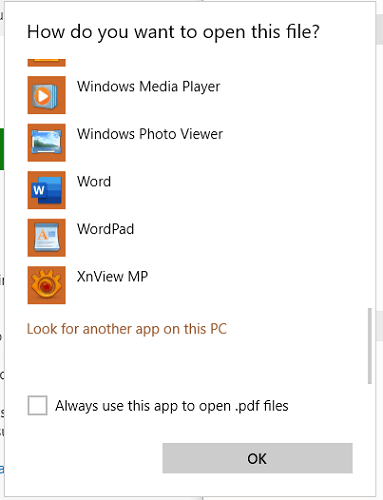The image size is (383, 500).
Task: Confirm selection with the OK button
Action: tap(257, 458)
